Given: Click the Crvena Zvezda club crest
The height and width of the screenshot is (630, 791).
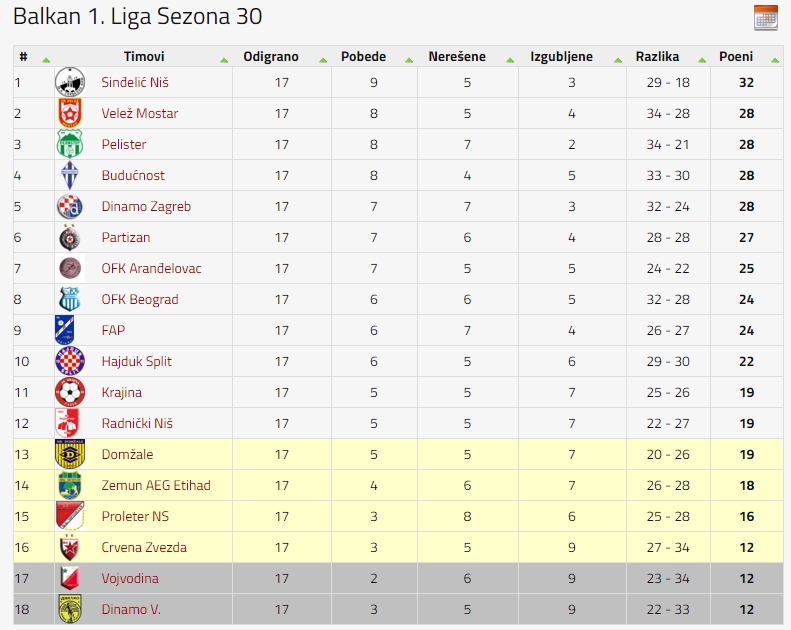Looking at the screenshot, I should [x=70, y=547].
